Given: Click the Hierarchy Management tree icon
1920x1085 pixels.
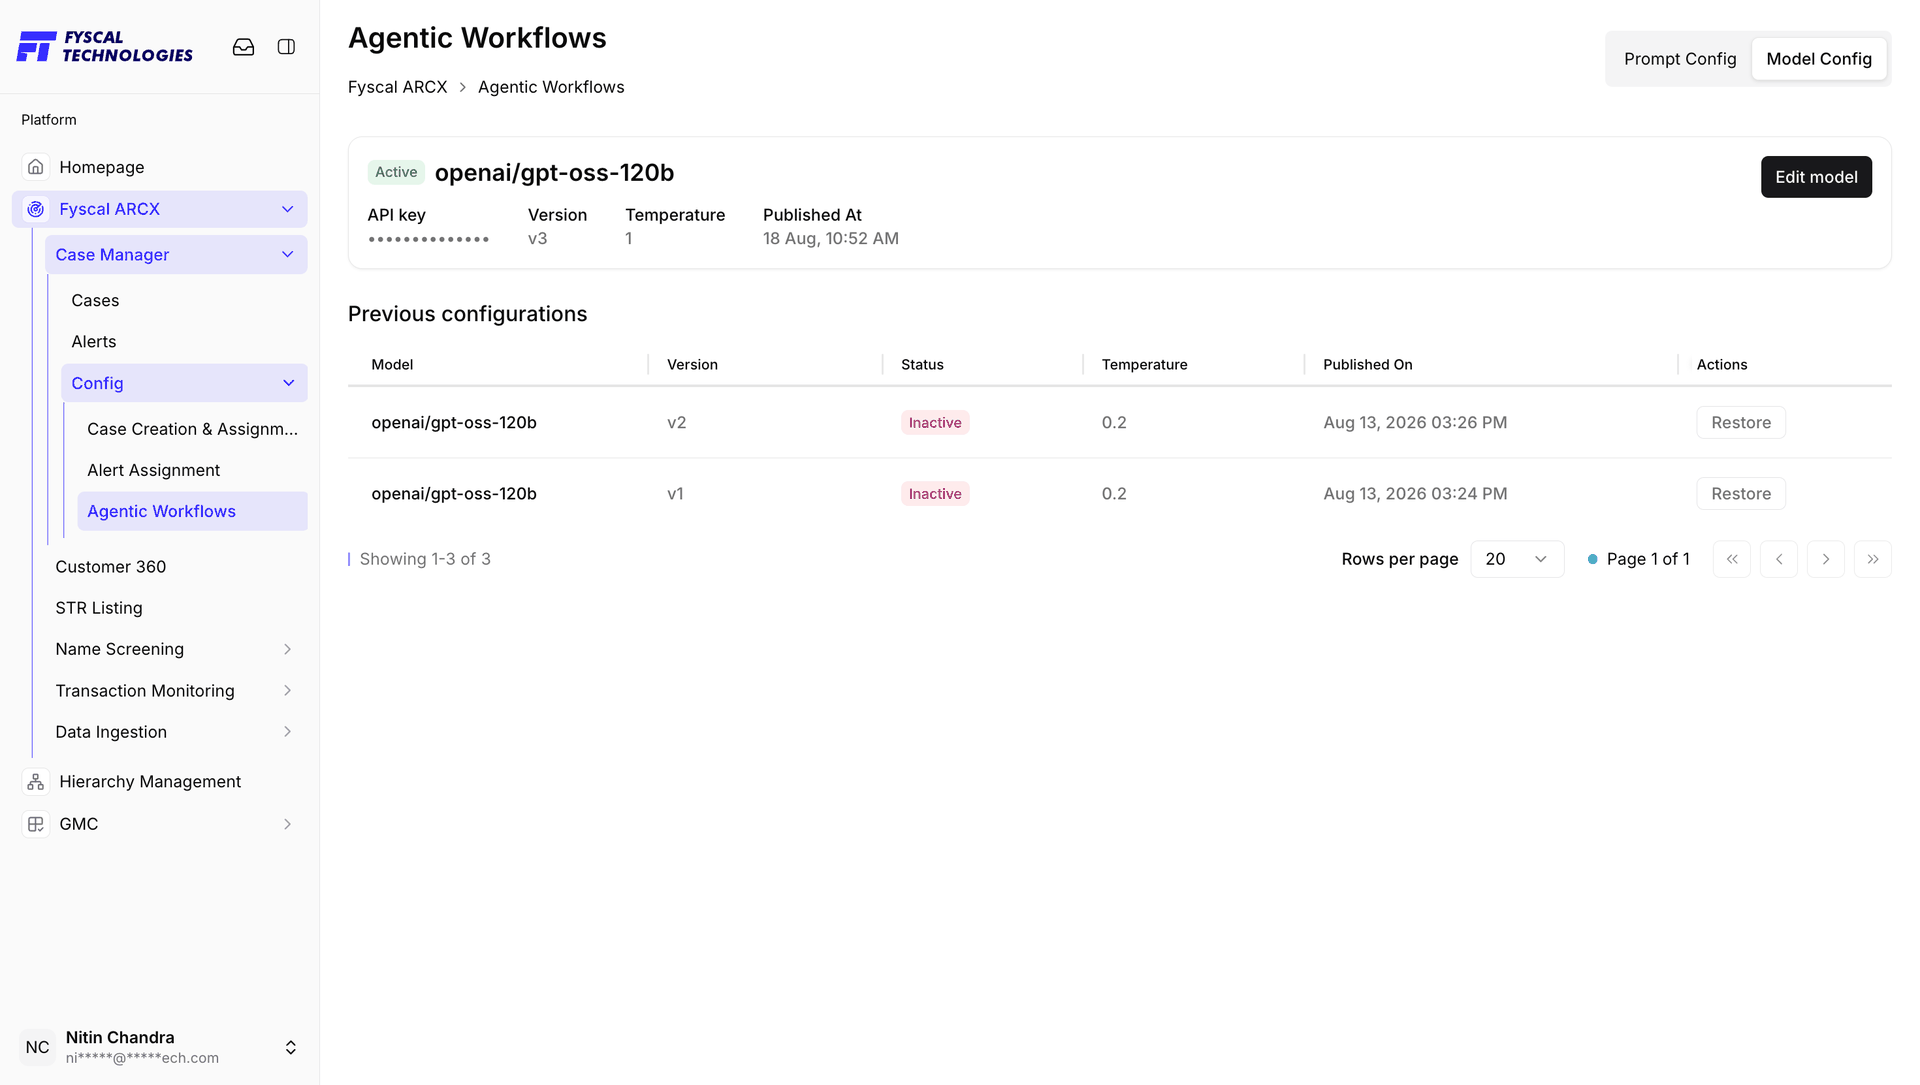Looking at the screenshot, I should click(x=36, y=782).
